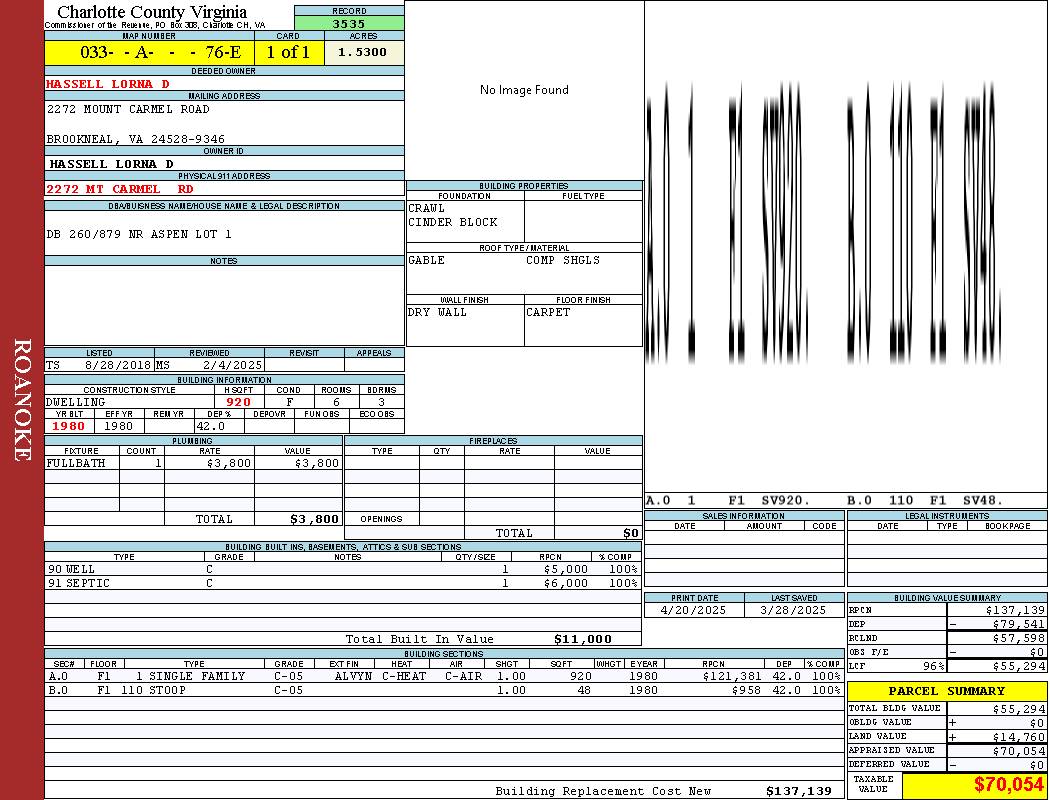This screenshot has height=800, width=1050.
Task: Click the H SQFT value 920 in red
Action: tap(238, 402)
